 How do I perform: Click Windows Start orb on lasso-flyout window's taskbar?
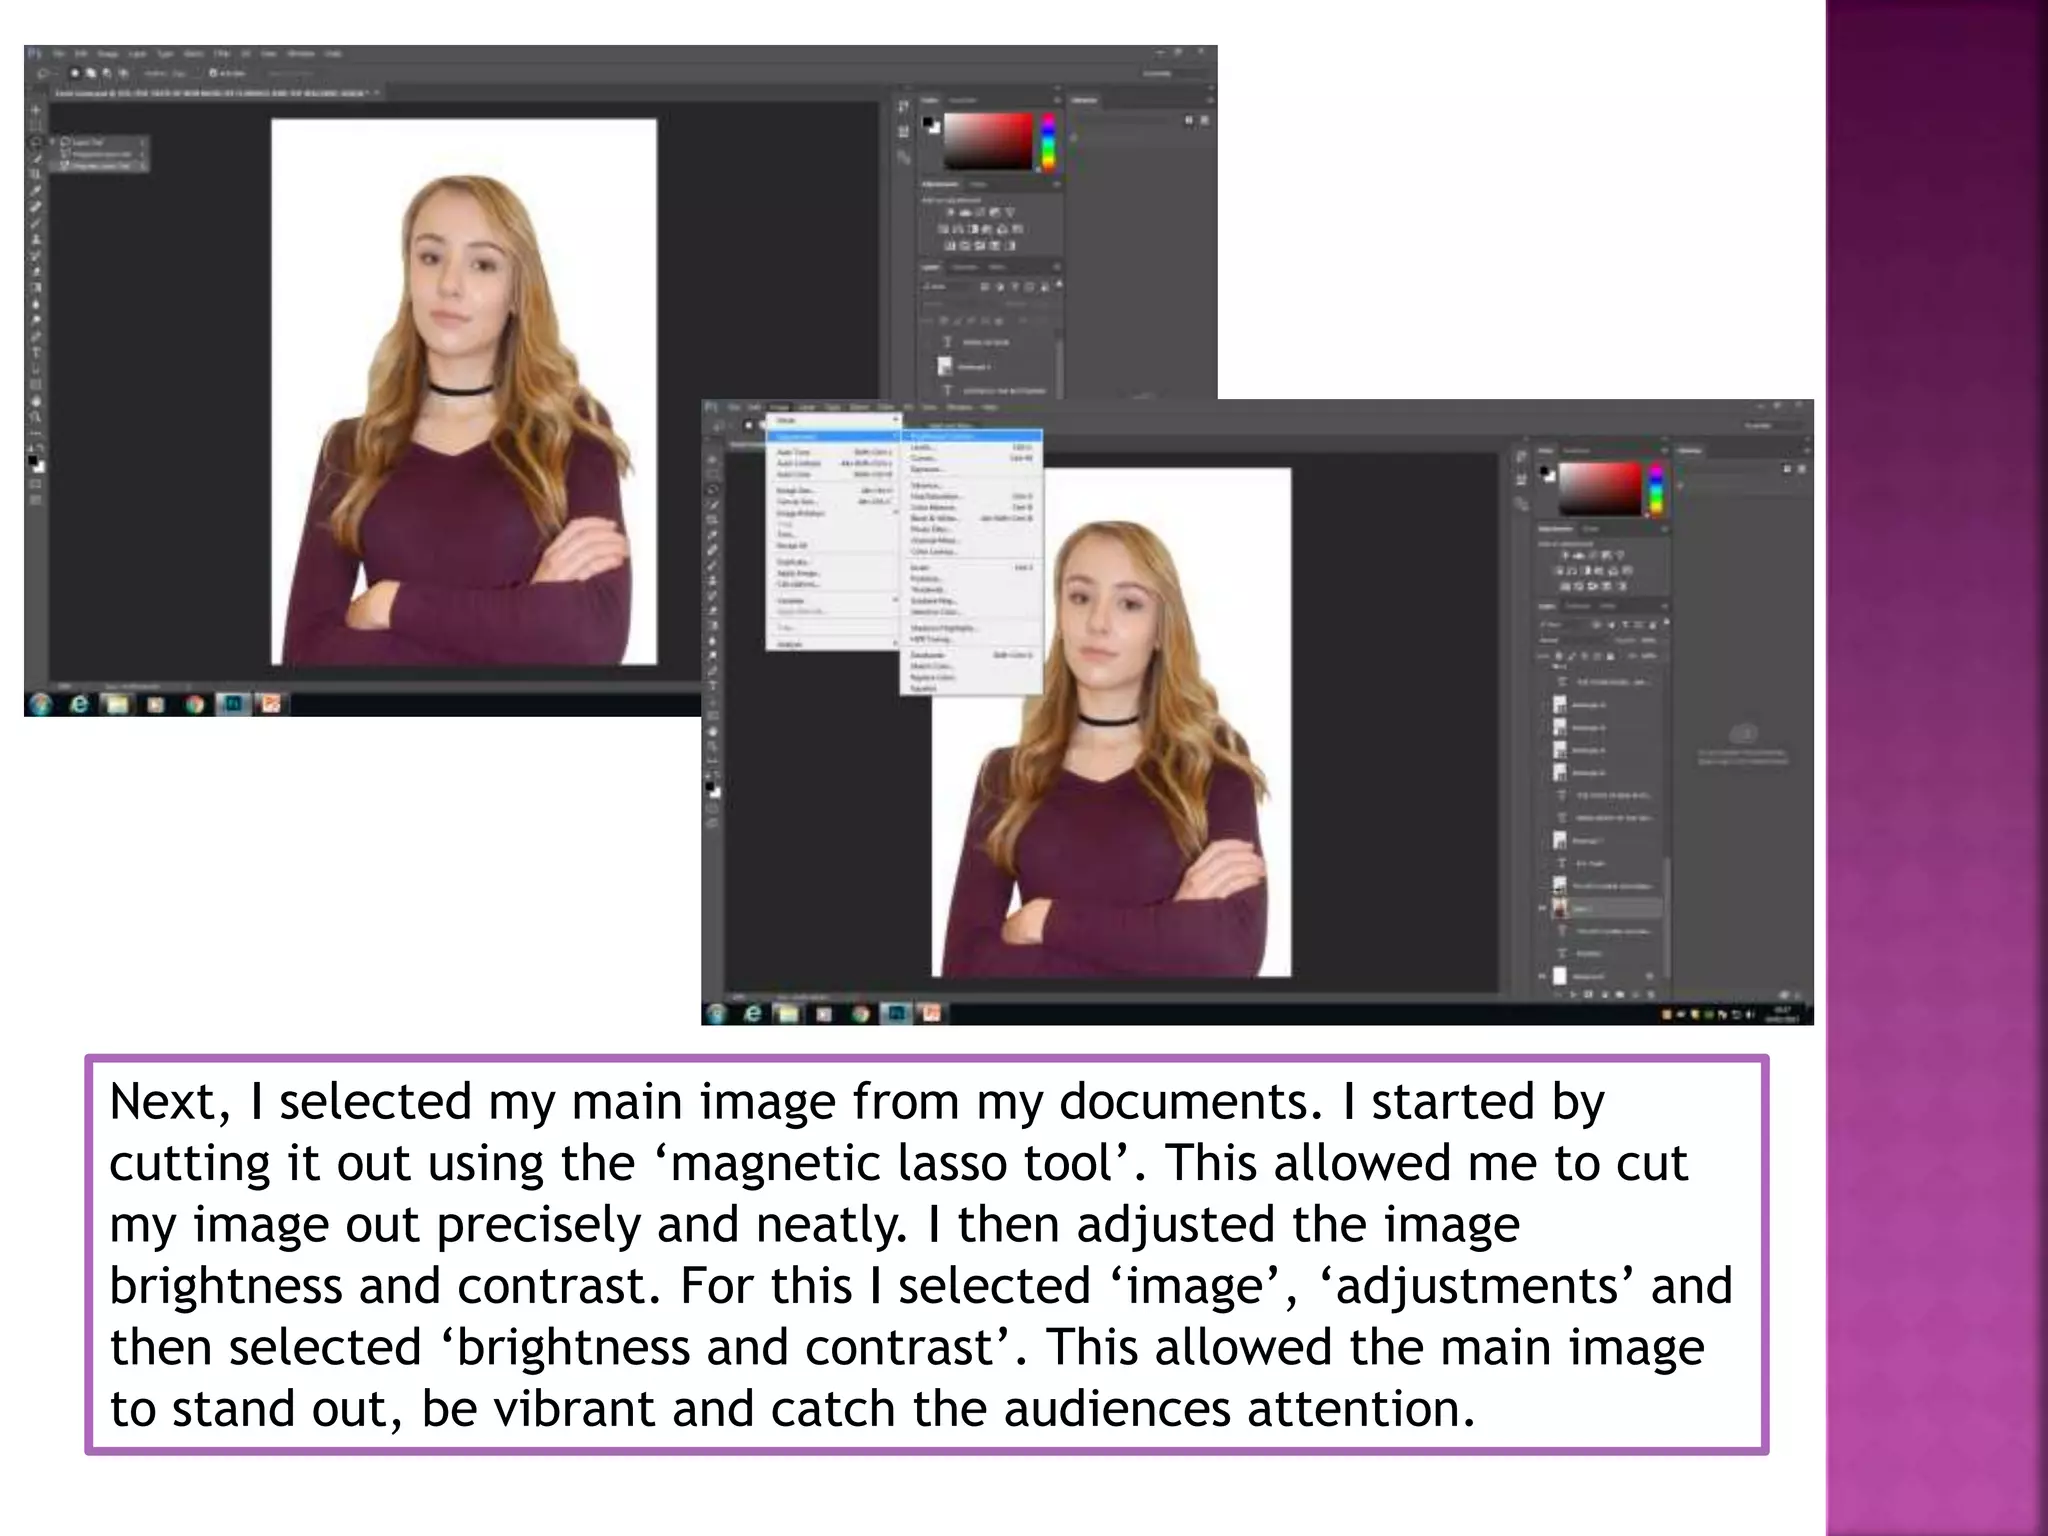(40, 704)
